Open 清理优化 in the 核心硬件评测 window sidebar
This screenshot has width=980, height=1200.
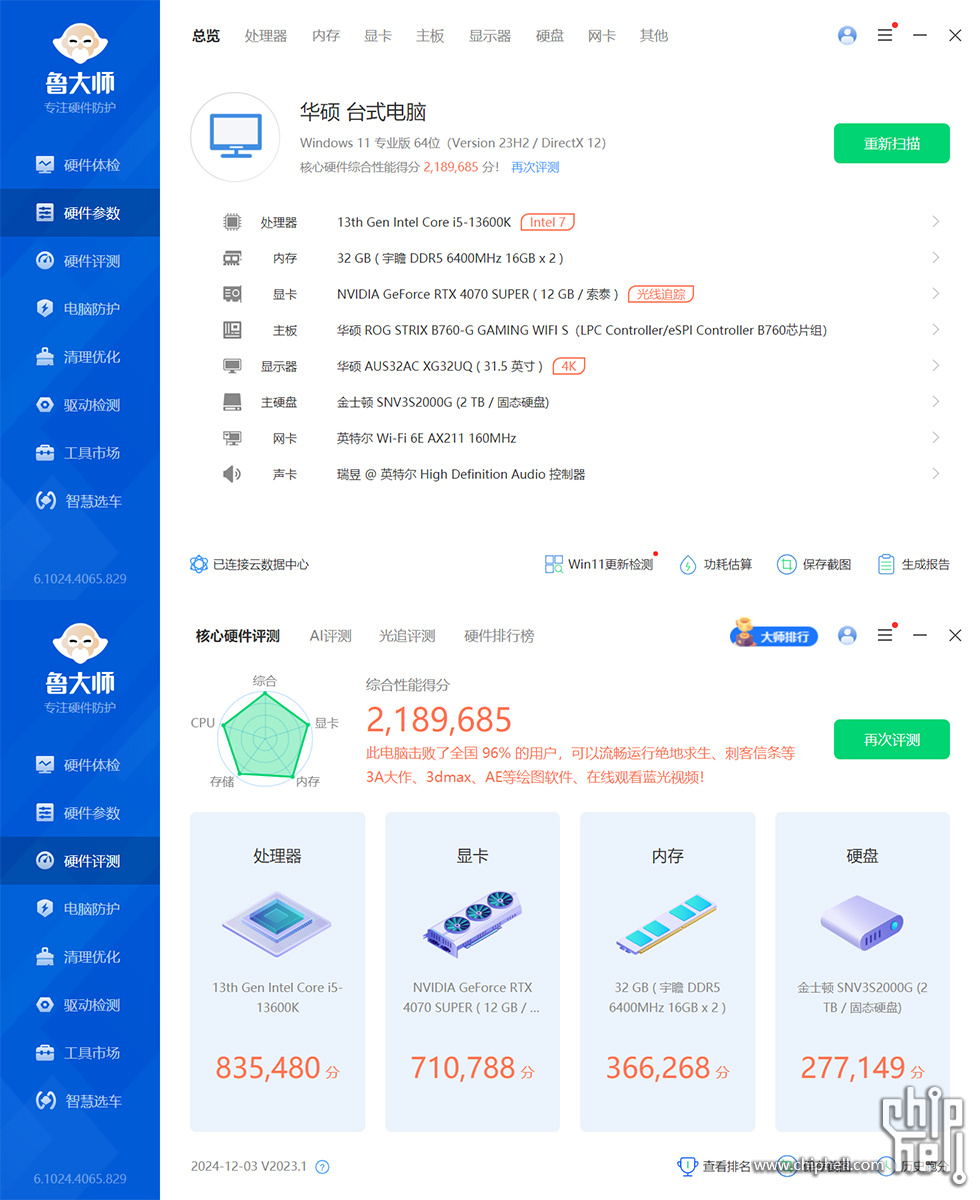80,957
